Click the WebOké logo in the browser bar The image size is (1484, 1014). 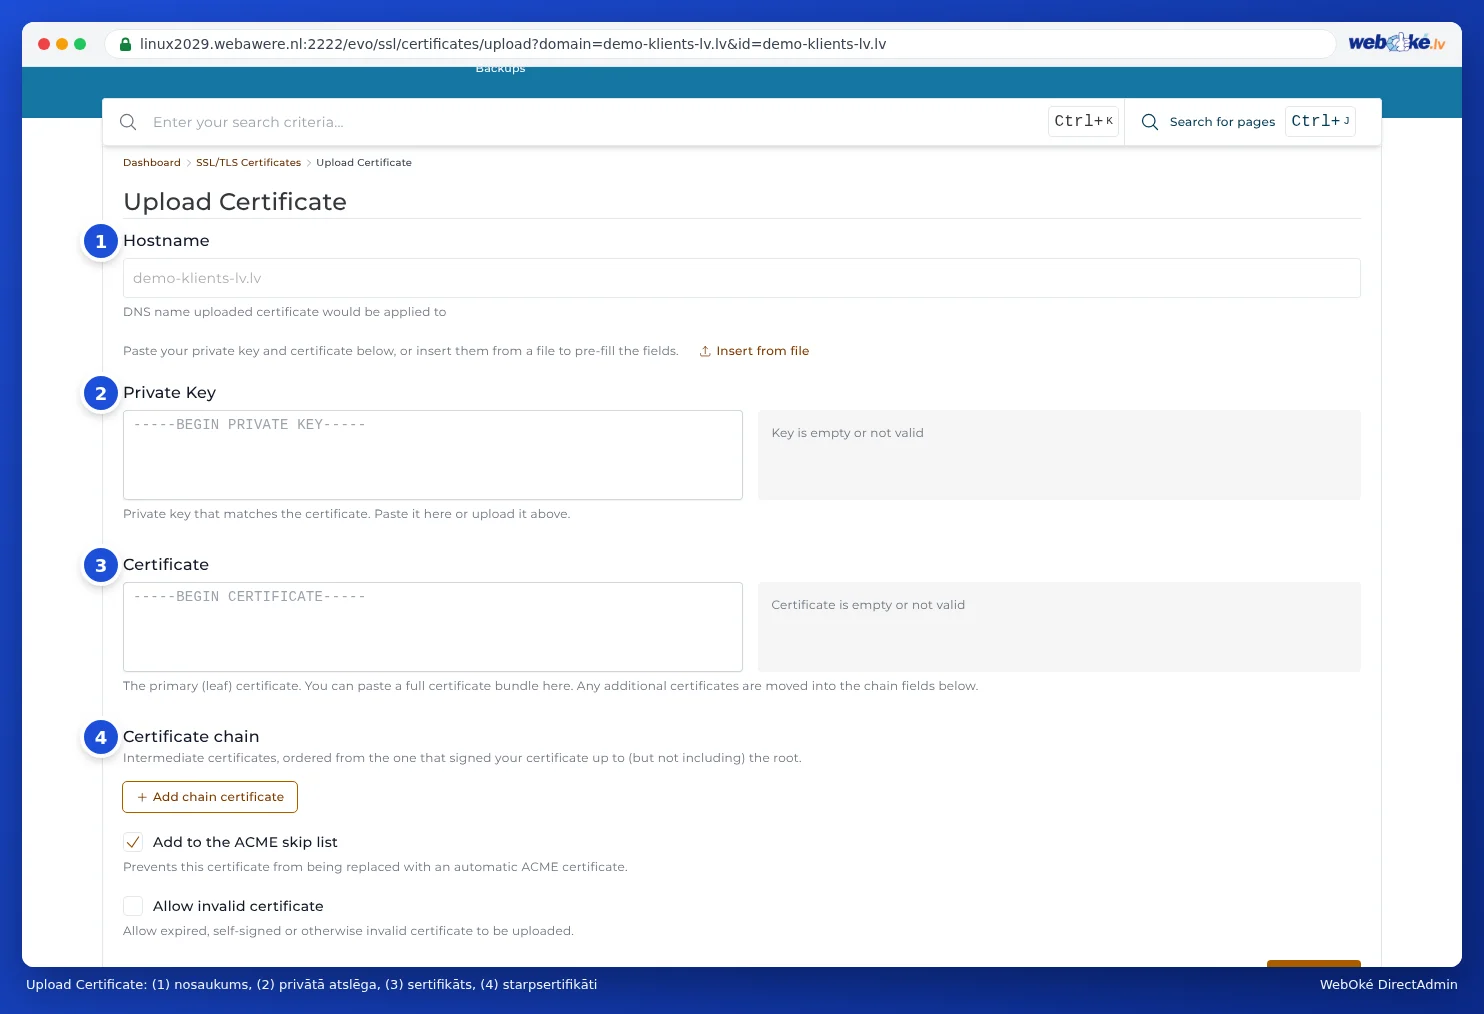click(x=1397, y=43)
